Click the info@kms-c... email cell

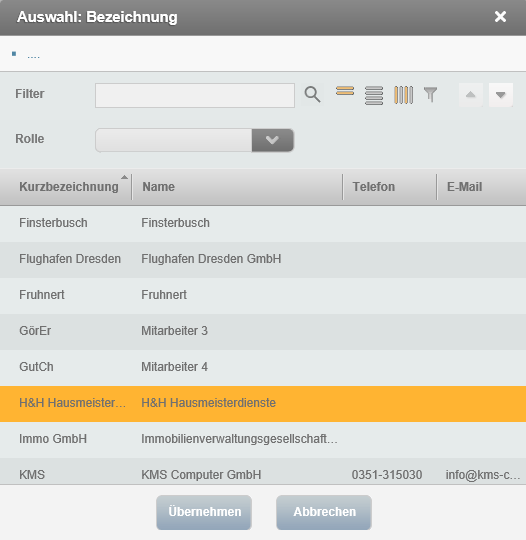tap(483, 475)
